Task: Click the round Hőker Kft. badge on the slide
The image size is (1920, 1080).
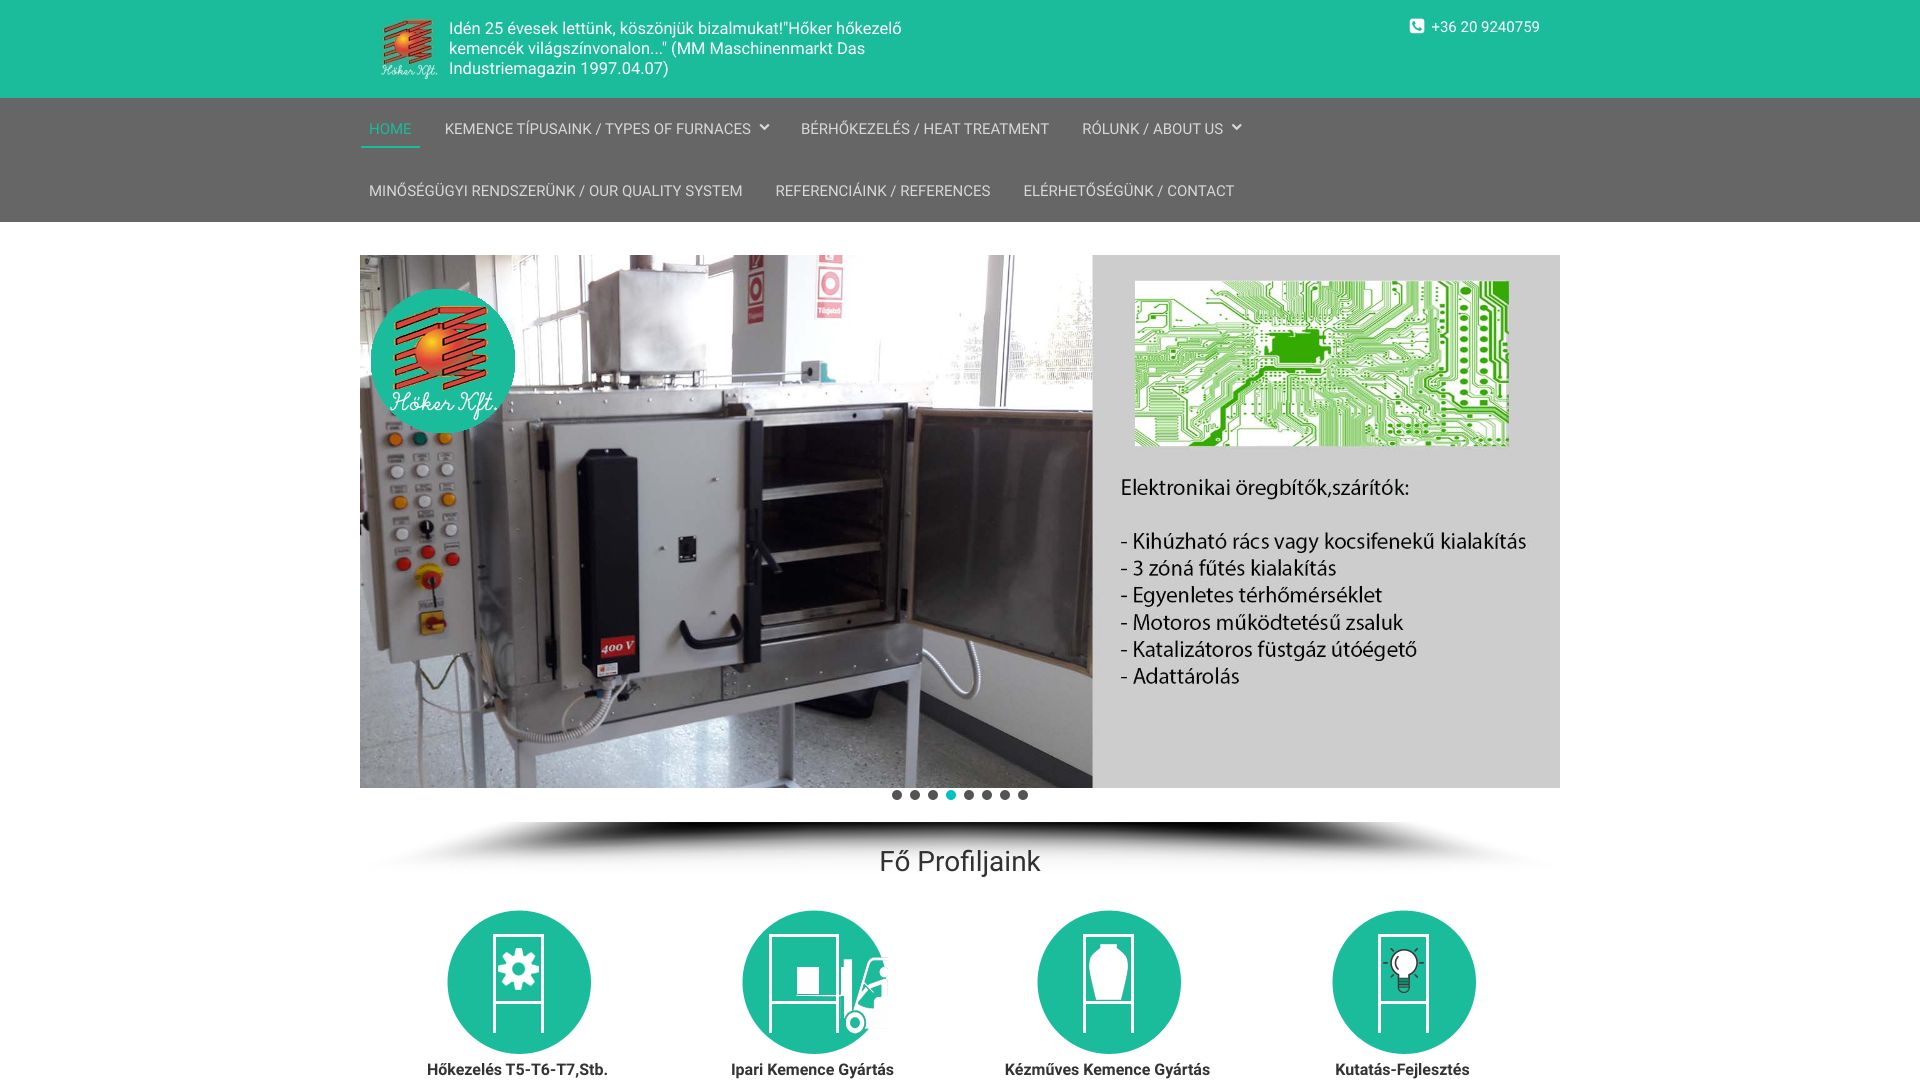Action: click(x=443, y=361)
